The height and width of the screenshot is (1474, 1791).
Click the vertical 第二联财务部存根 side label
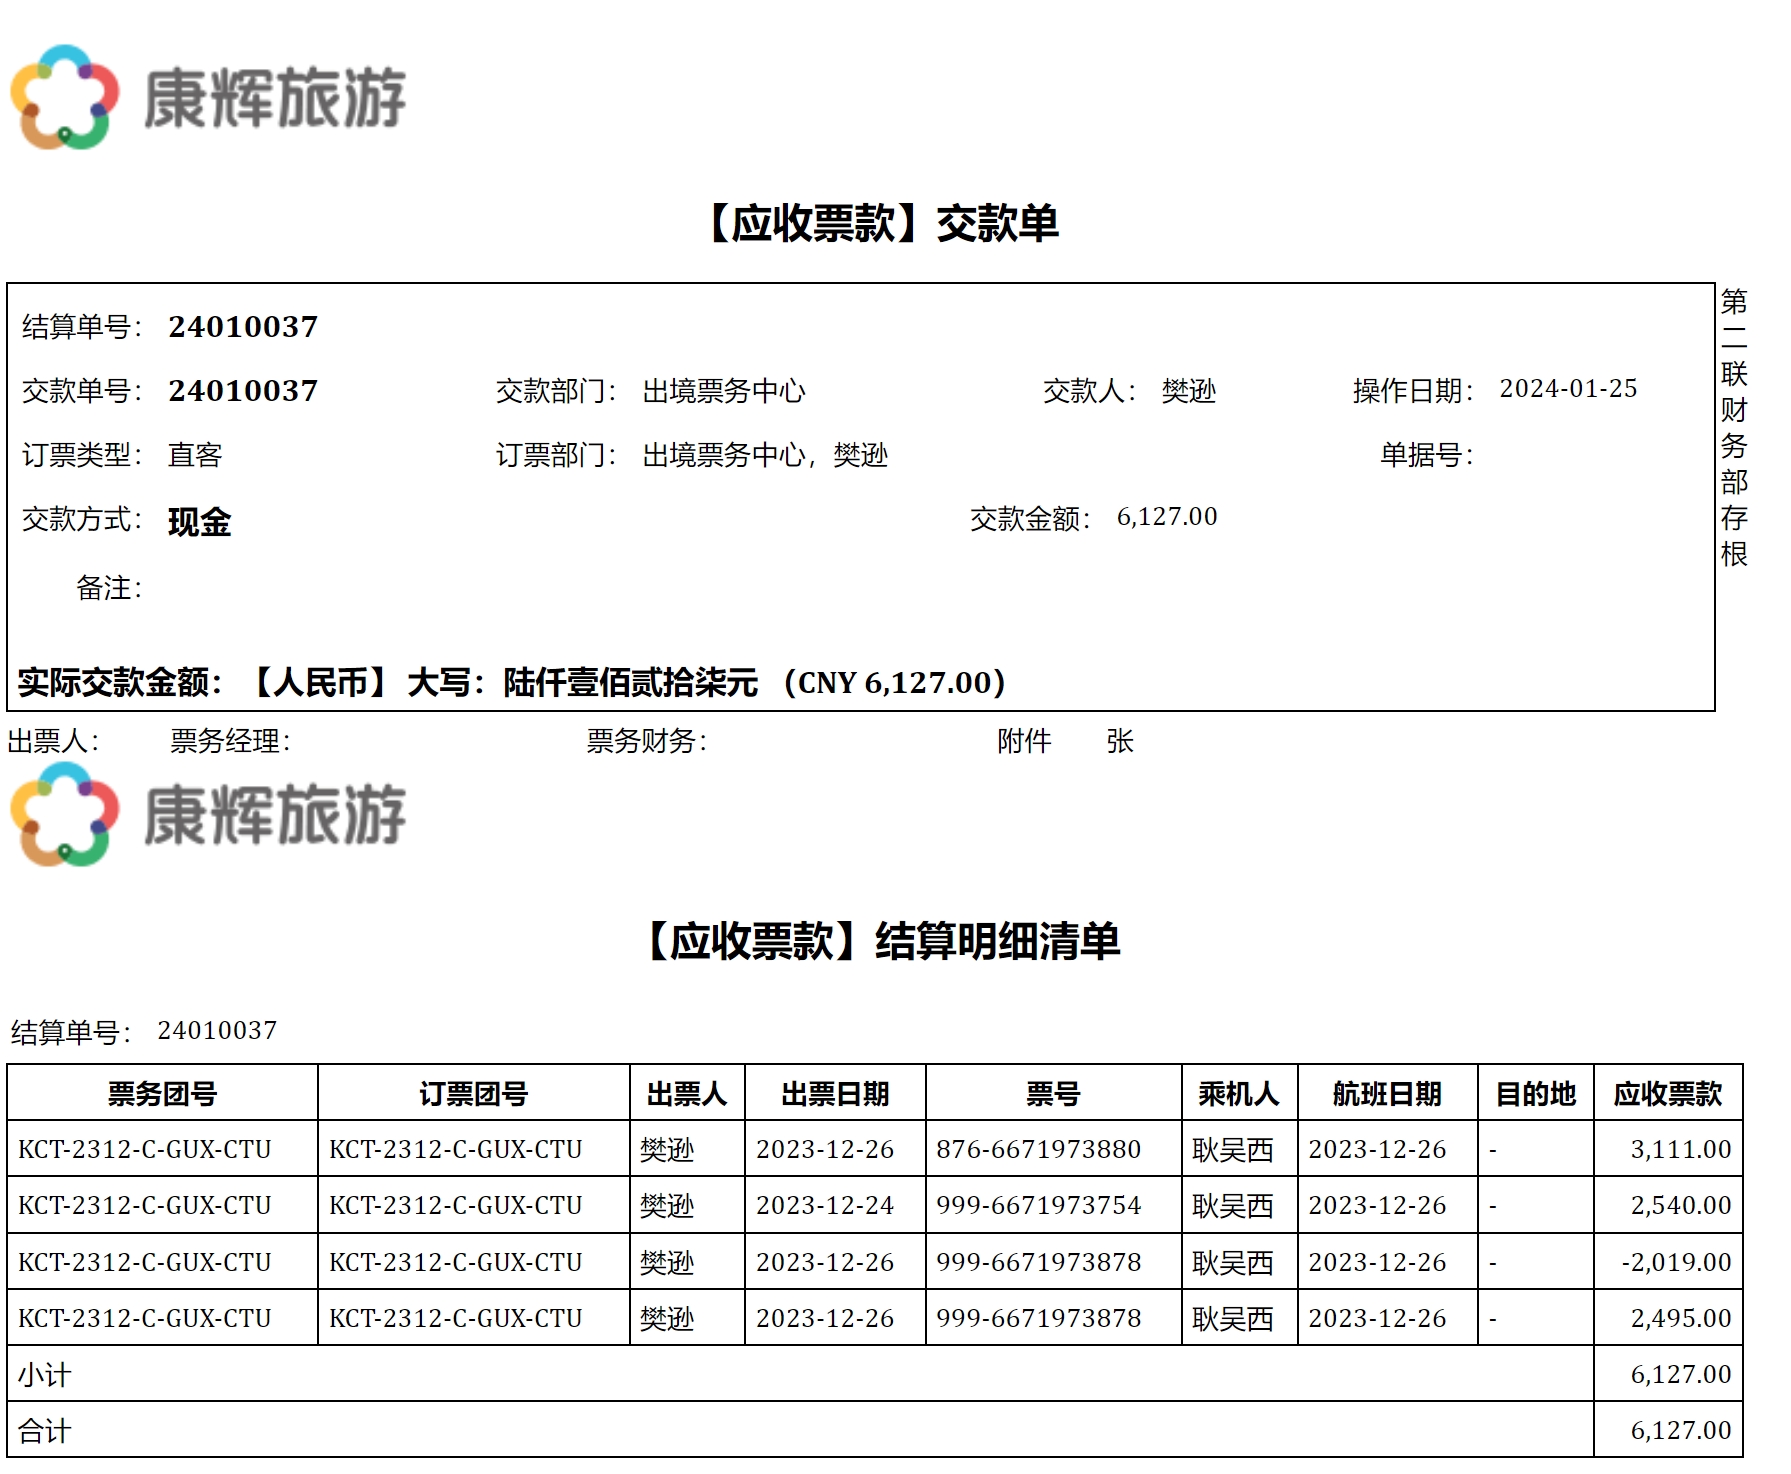click(1733, 427)
